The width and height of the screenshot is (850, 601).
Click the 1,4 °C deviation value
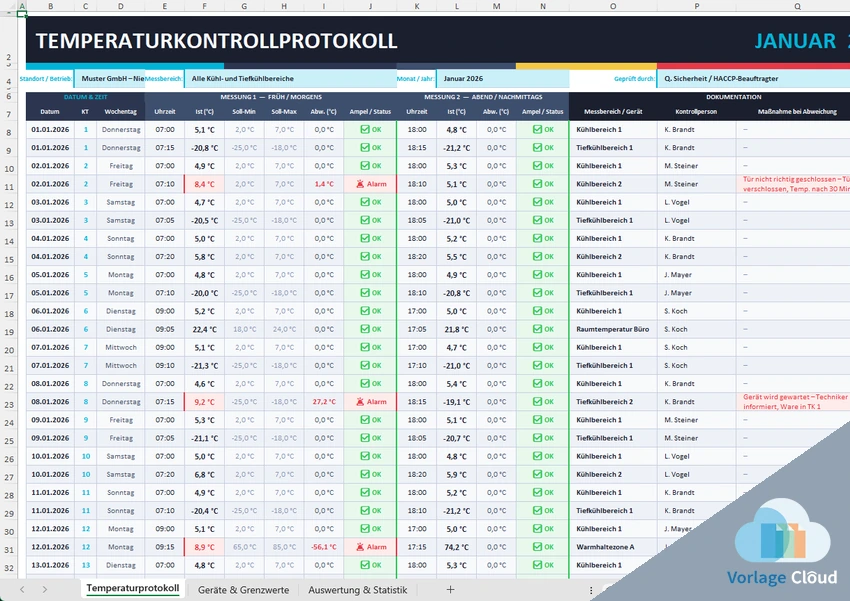pyautogui.click(x=324, y=184)
